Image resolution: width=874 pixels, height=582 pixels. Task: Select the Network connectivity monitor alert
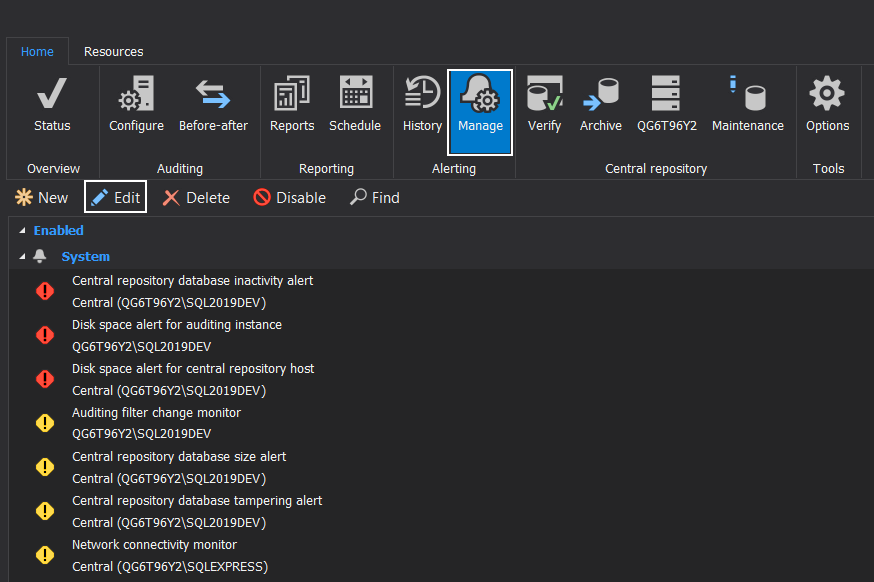point(154,545)
